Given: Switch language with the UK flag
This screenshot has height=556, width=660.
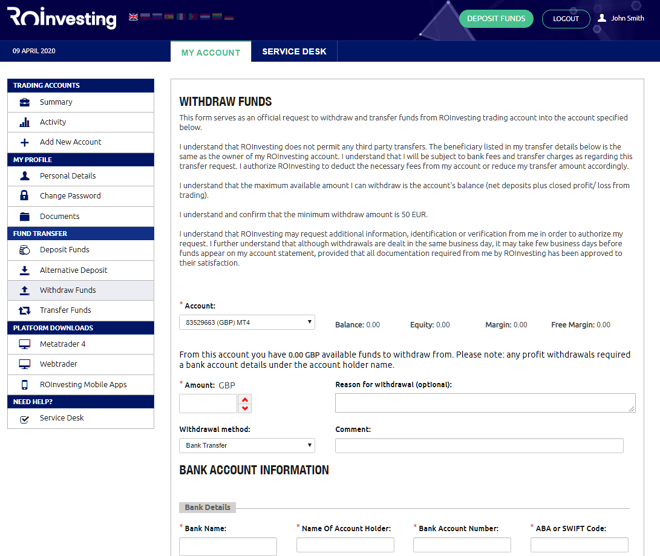Looking at the screenshot, I should coord(133,17).
